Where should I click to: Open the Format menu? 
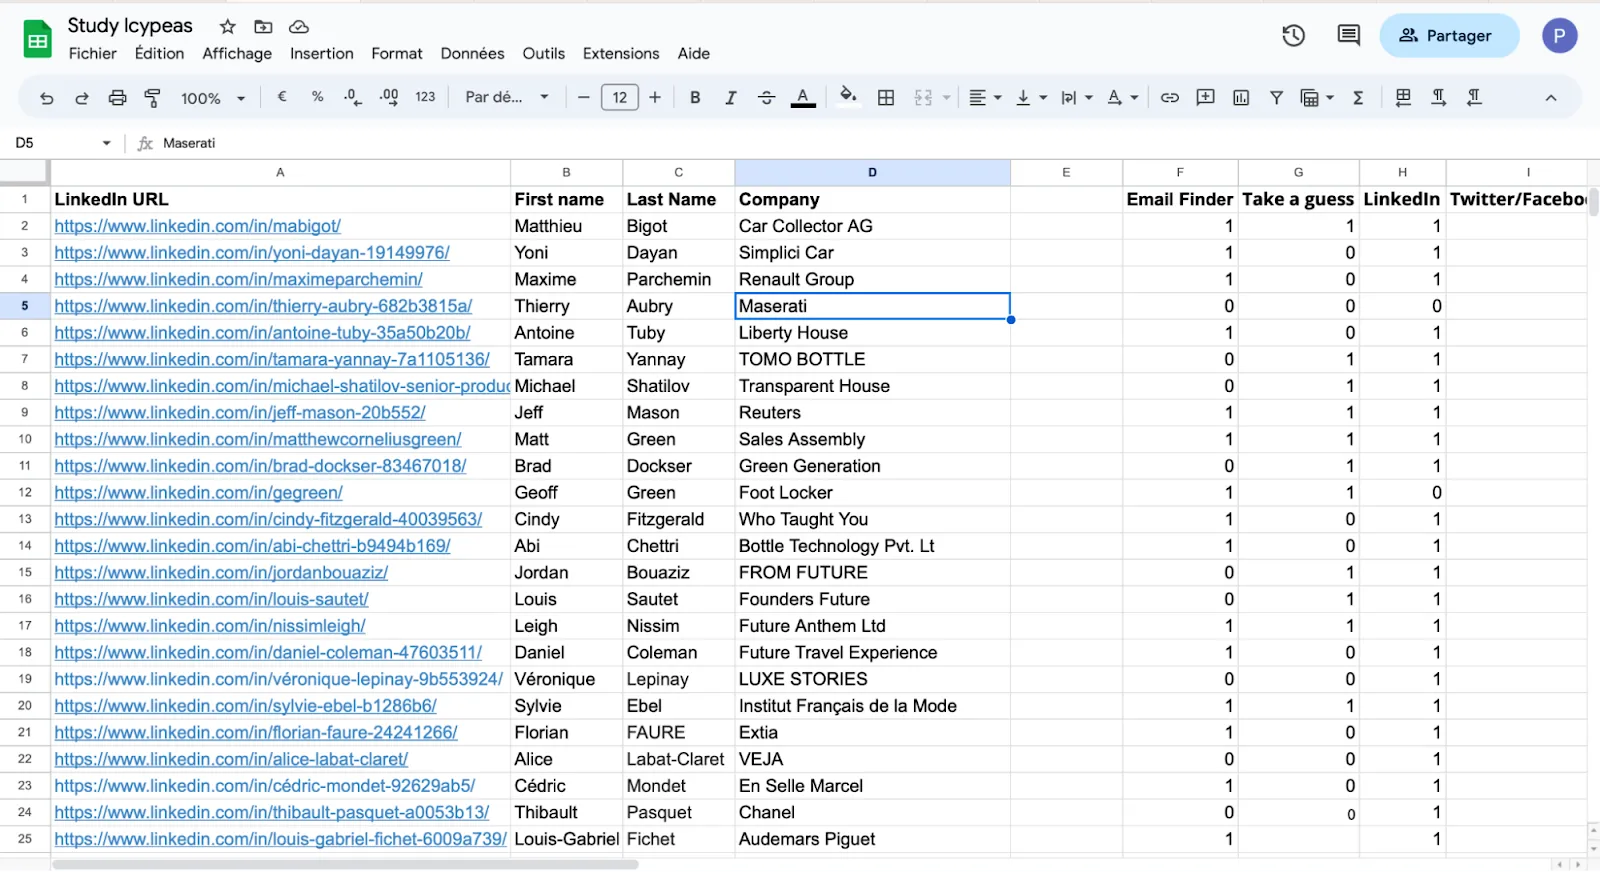[x=397, y=54]
